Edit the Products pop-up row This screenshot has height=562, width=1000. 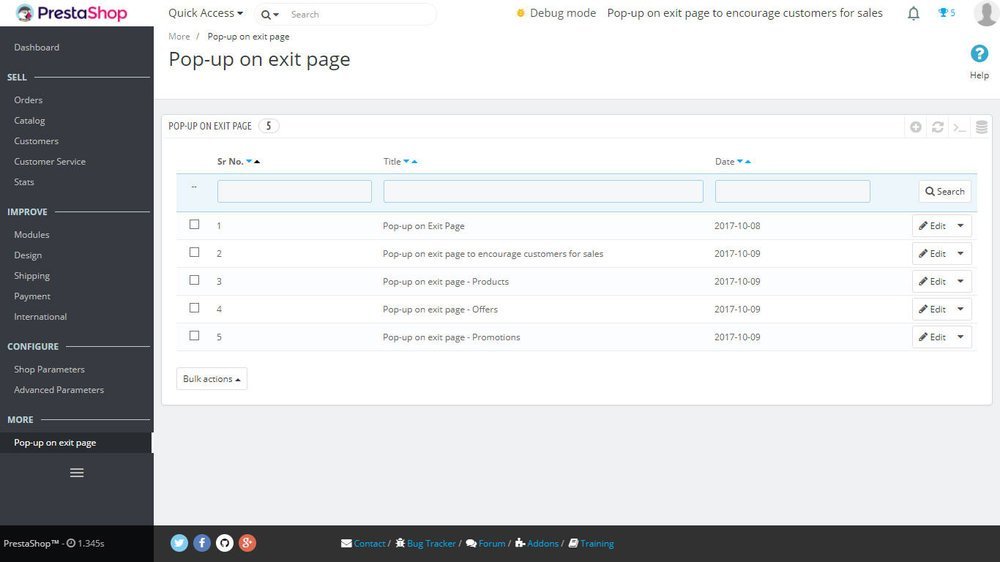[x=932, y=281]
